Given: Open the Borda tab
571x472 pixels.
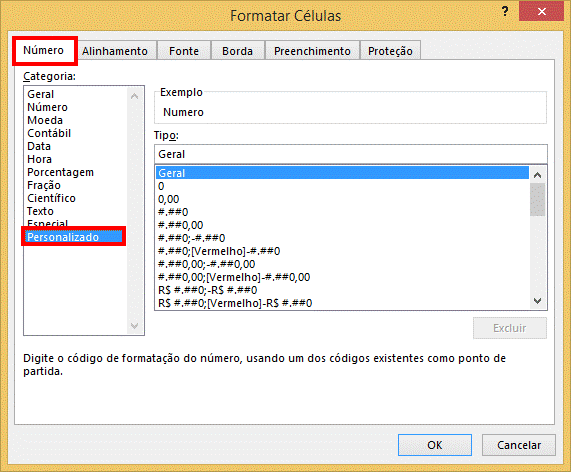Looking at the screenshot, I should pos(237,51).
